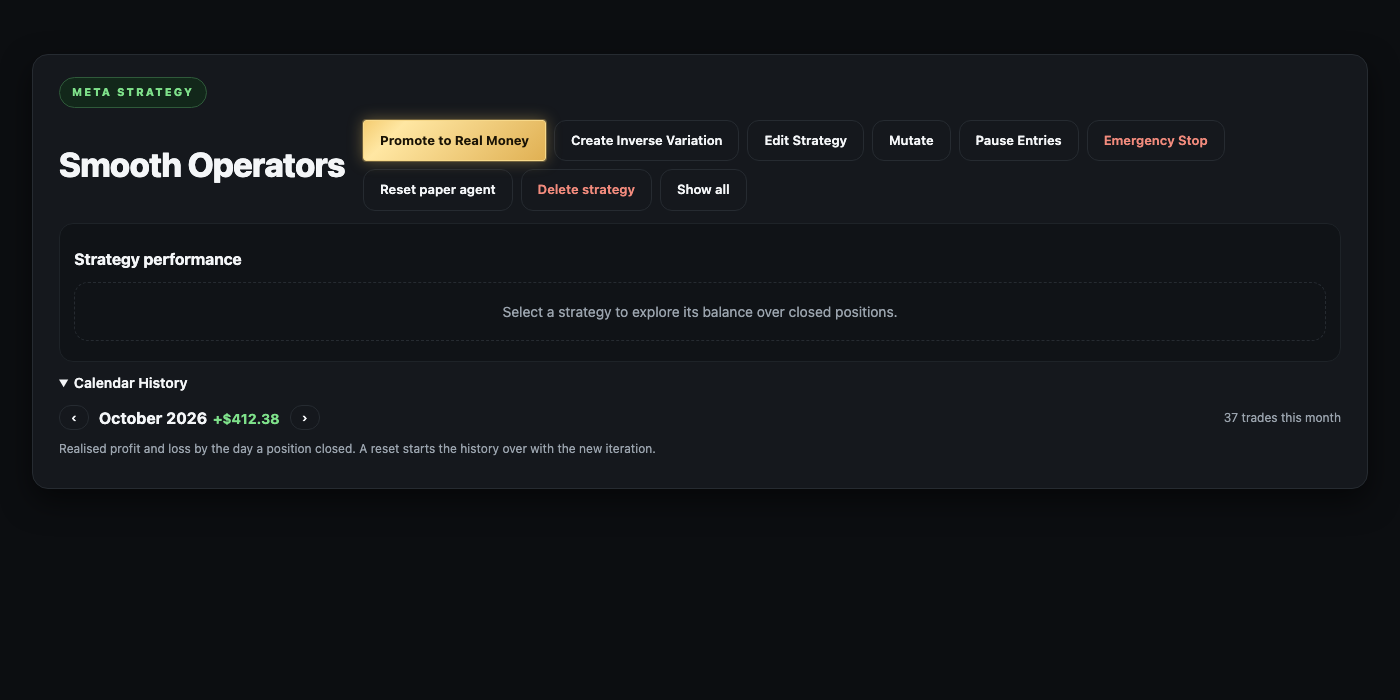Open the Edit Strategy button
The width and height of the screenshot is (1400, 700).
pos(805,141)
